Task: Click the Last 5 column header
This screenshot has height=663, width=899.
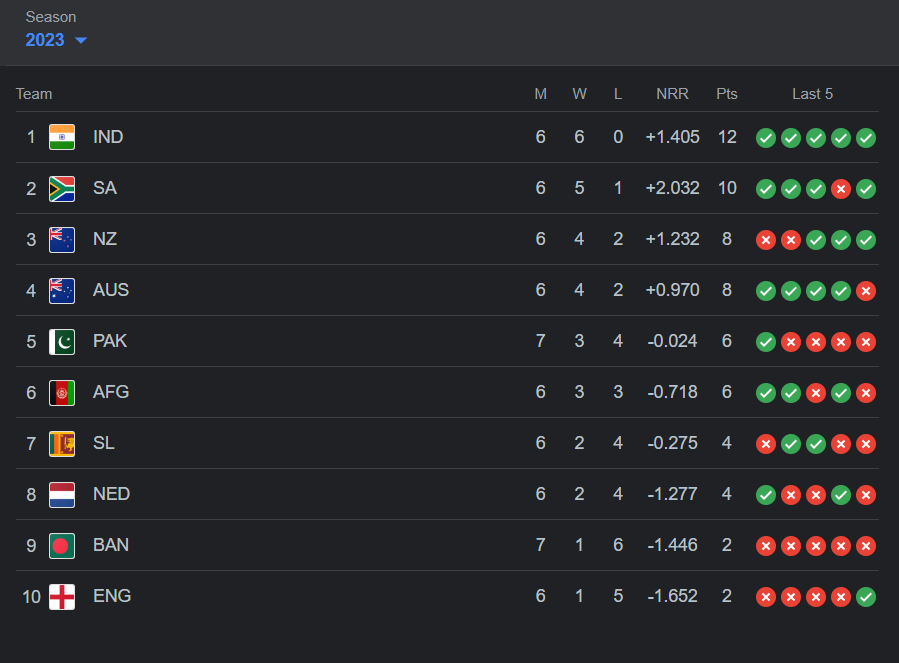Action: (x=812, y=94)
